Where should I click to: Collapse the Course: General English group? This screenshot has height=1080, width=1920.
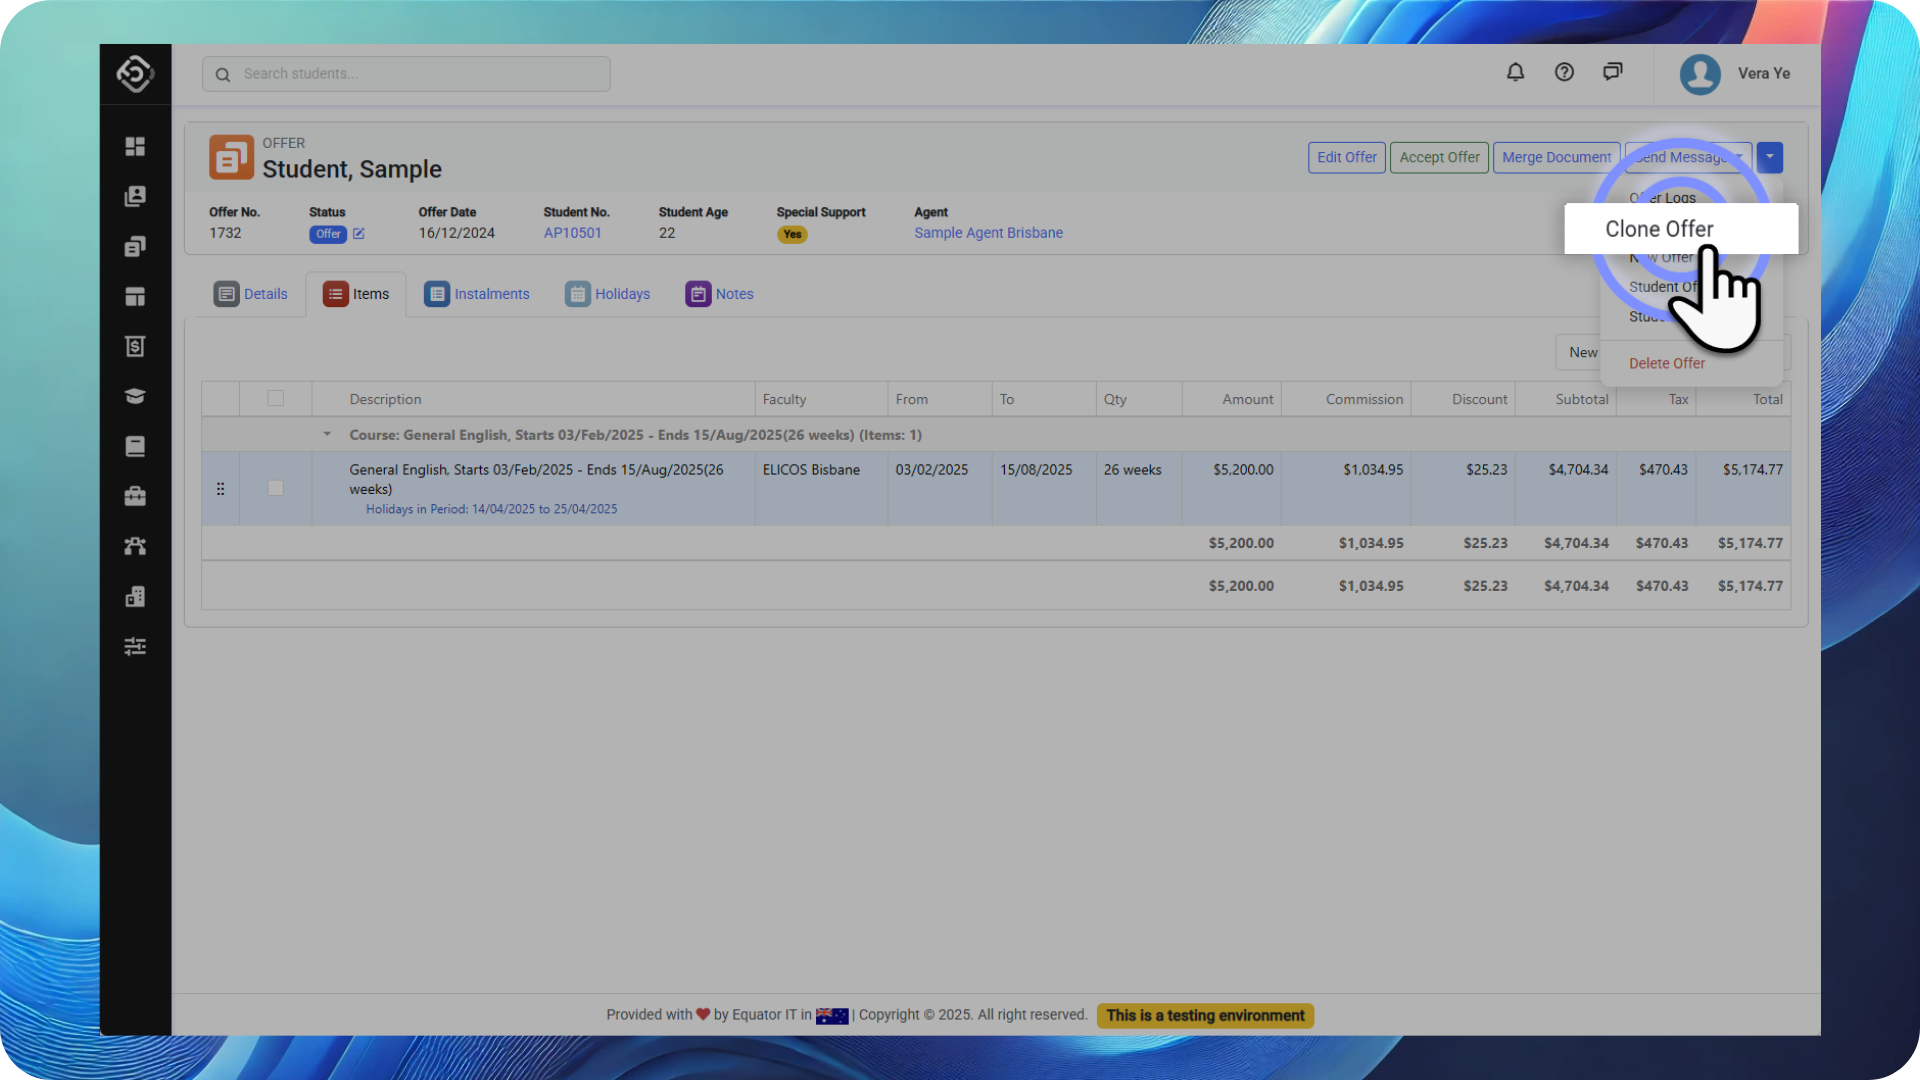[x=327, y=435]
